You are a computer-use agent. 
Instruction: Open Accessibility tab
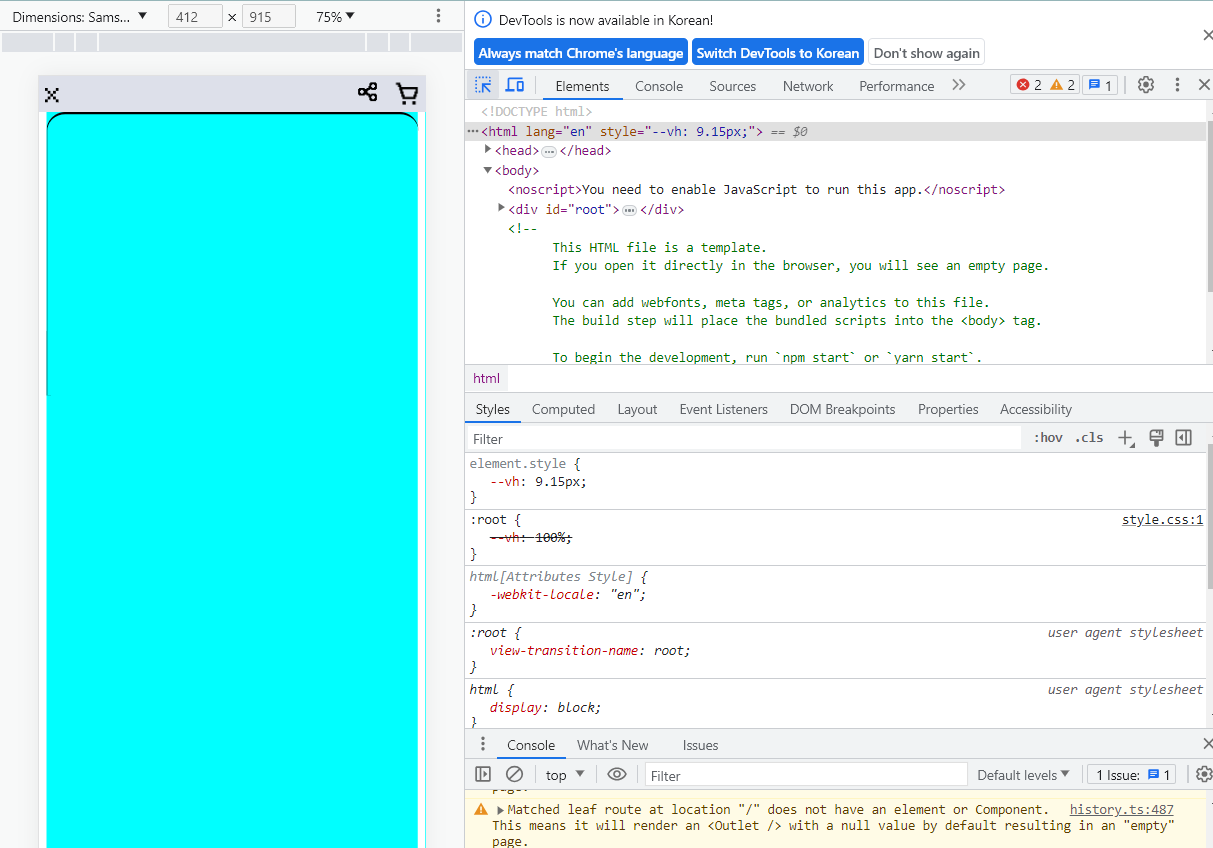tap(1035, 409)
